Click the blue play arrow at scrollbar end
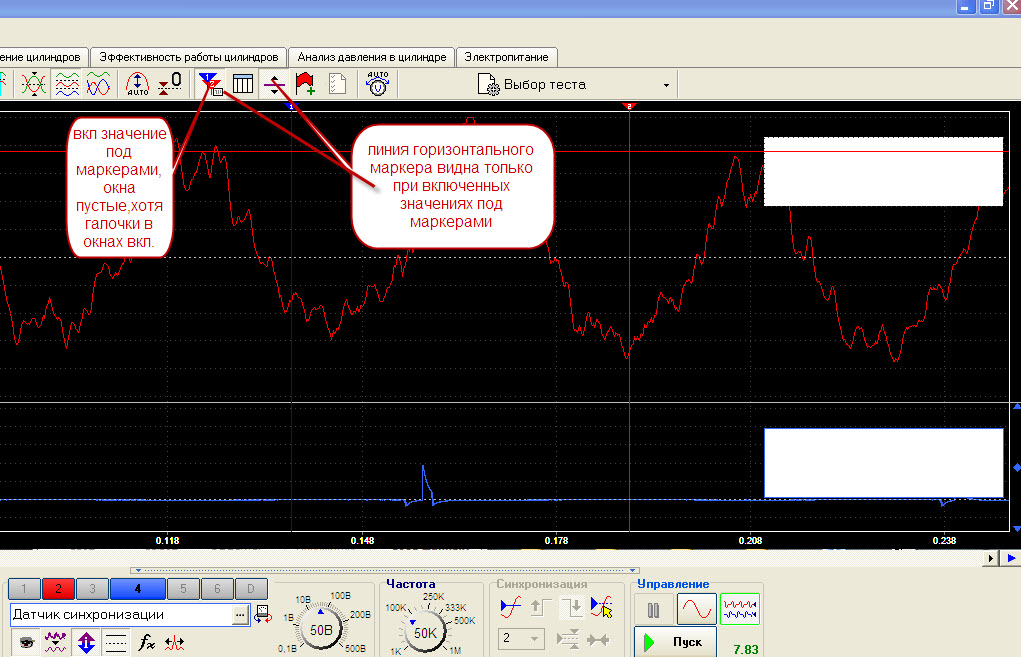This screenshot has width=1021, height=657. (x=1011, y=558)
